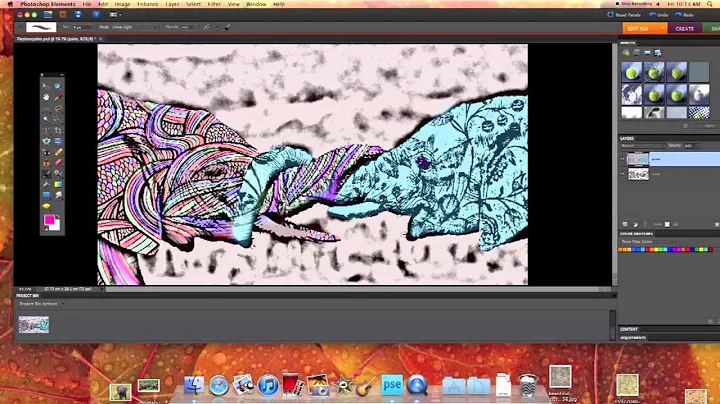The height and width of the screenshot is (404, 720).
Task: Click the pink foreground color swatch
Action: tap(49, 220)
